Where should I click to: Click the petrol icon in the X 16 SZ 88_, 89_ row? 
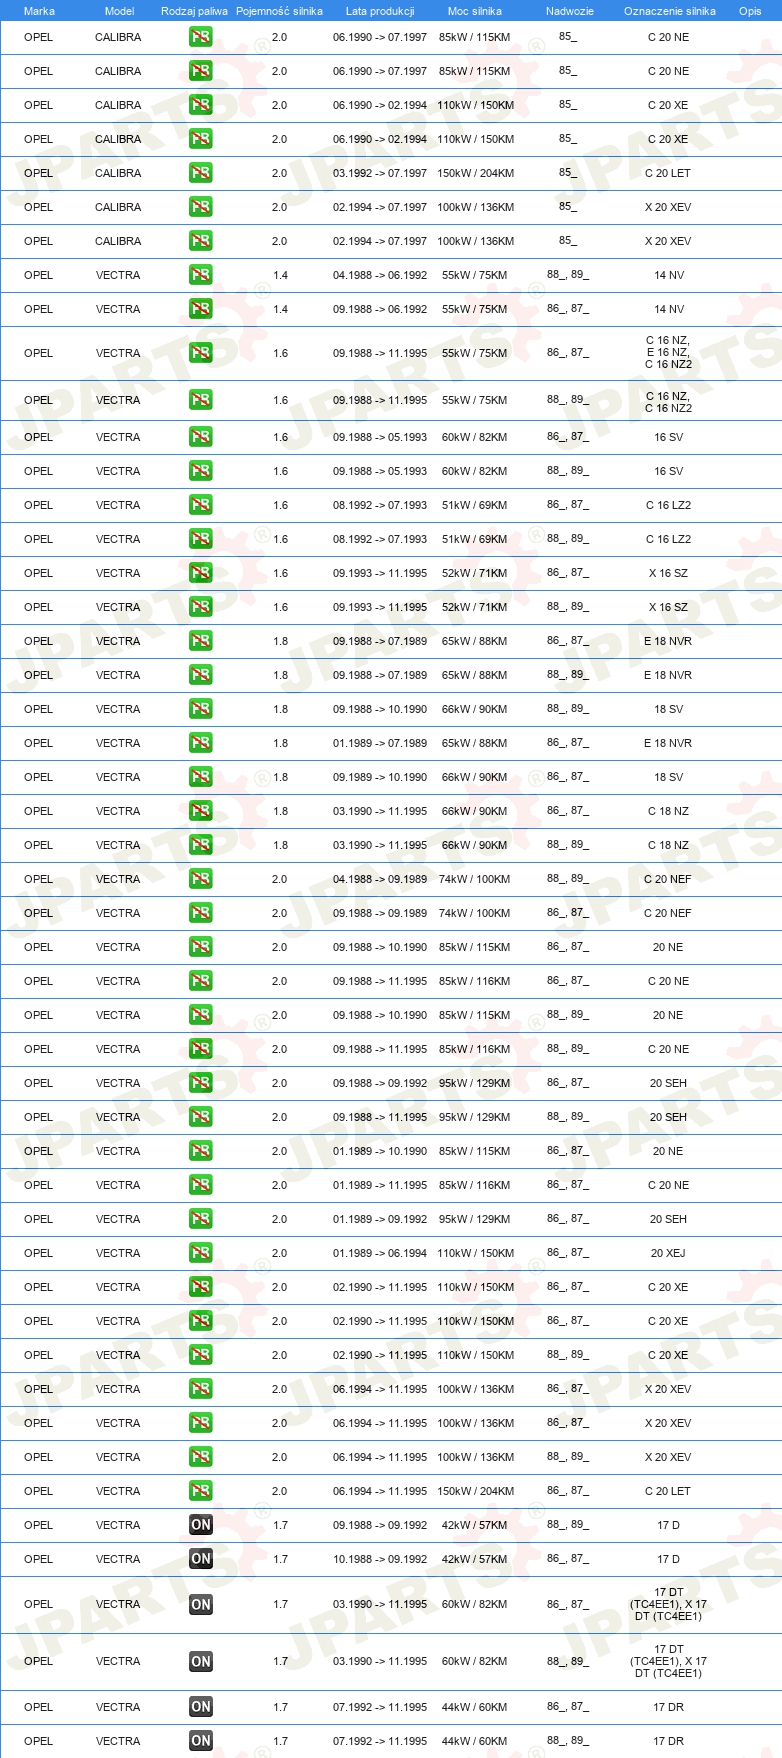[200, 607]
